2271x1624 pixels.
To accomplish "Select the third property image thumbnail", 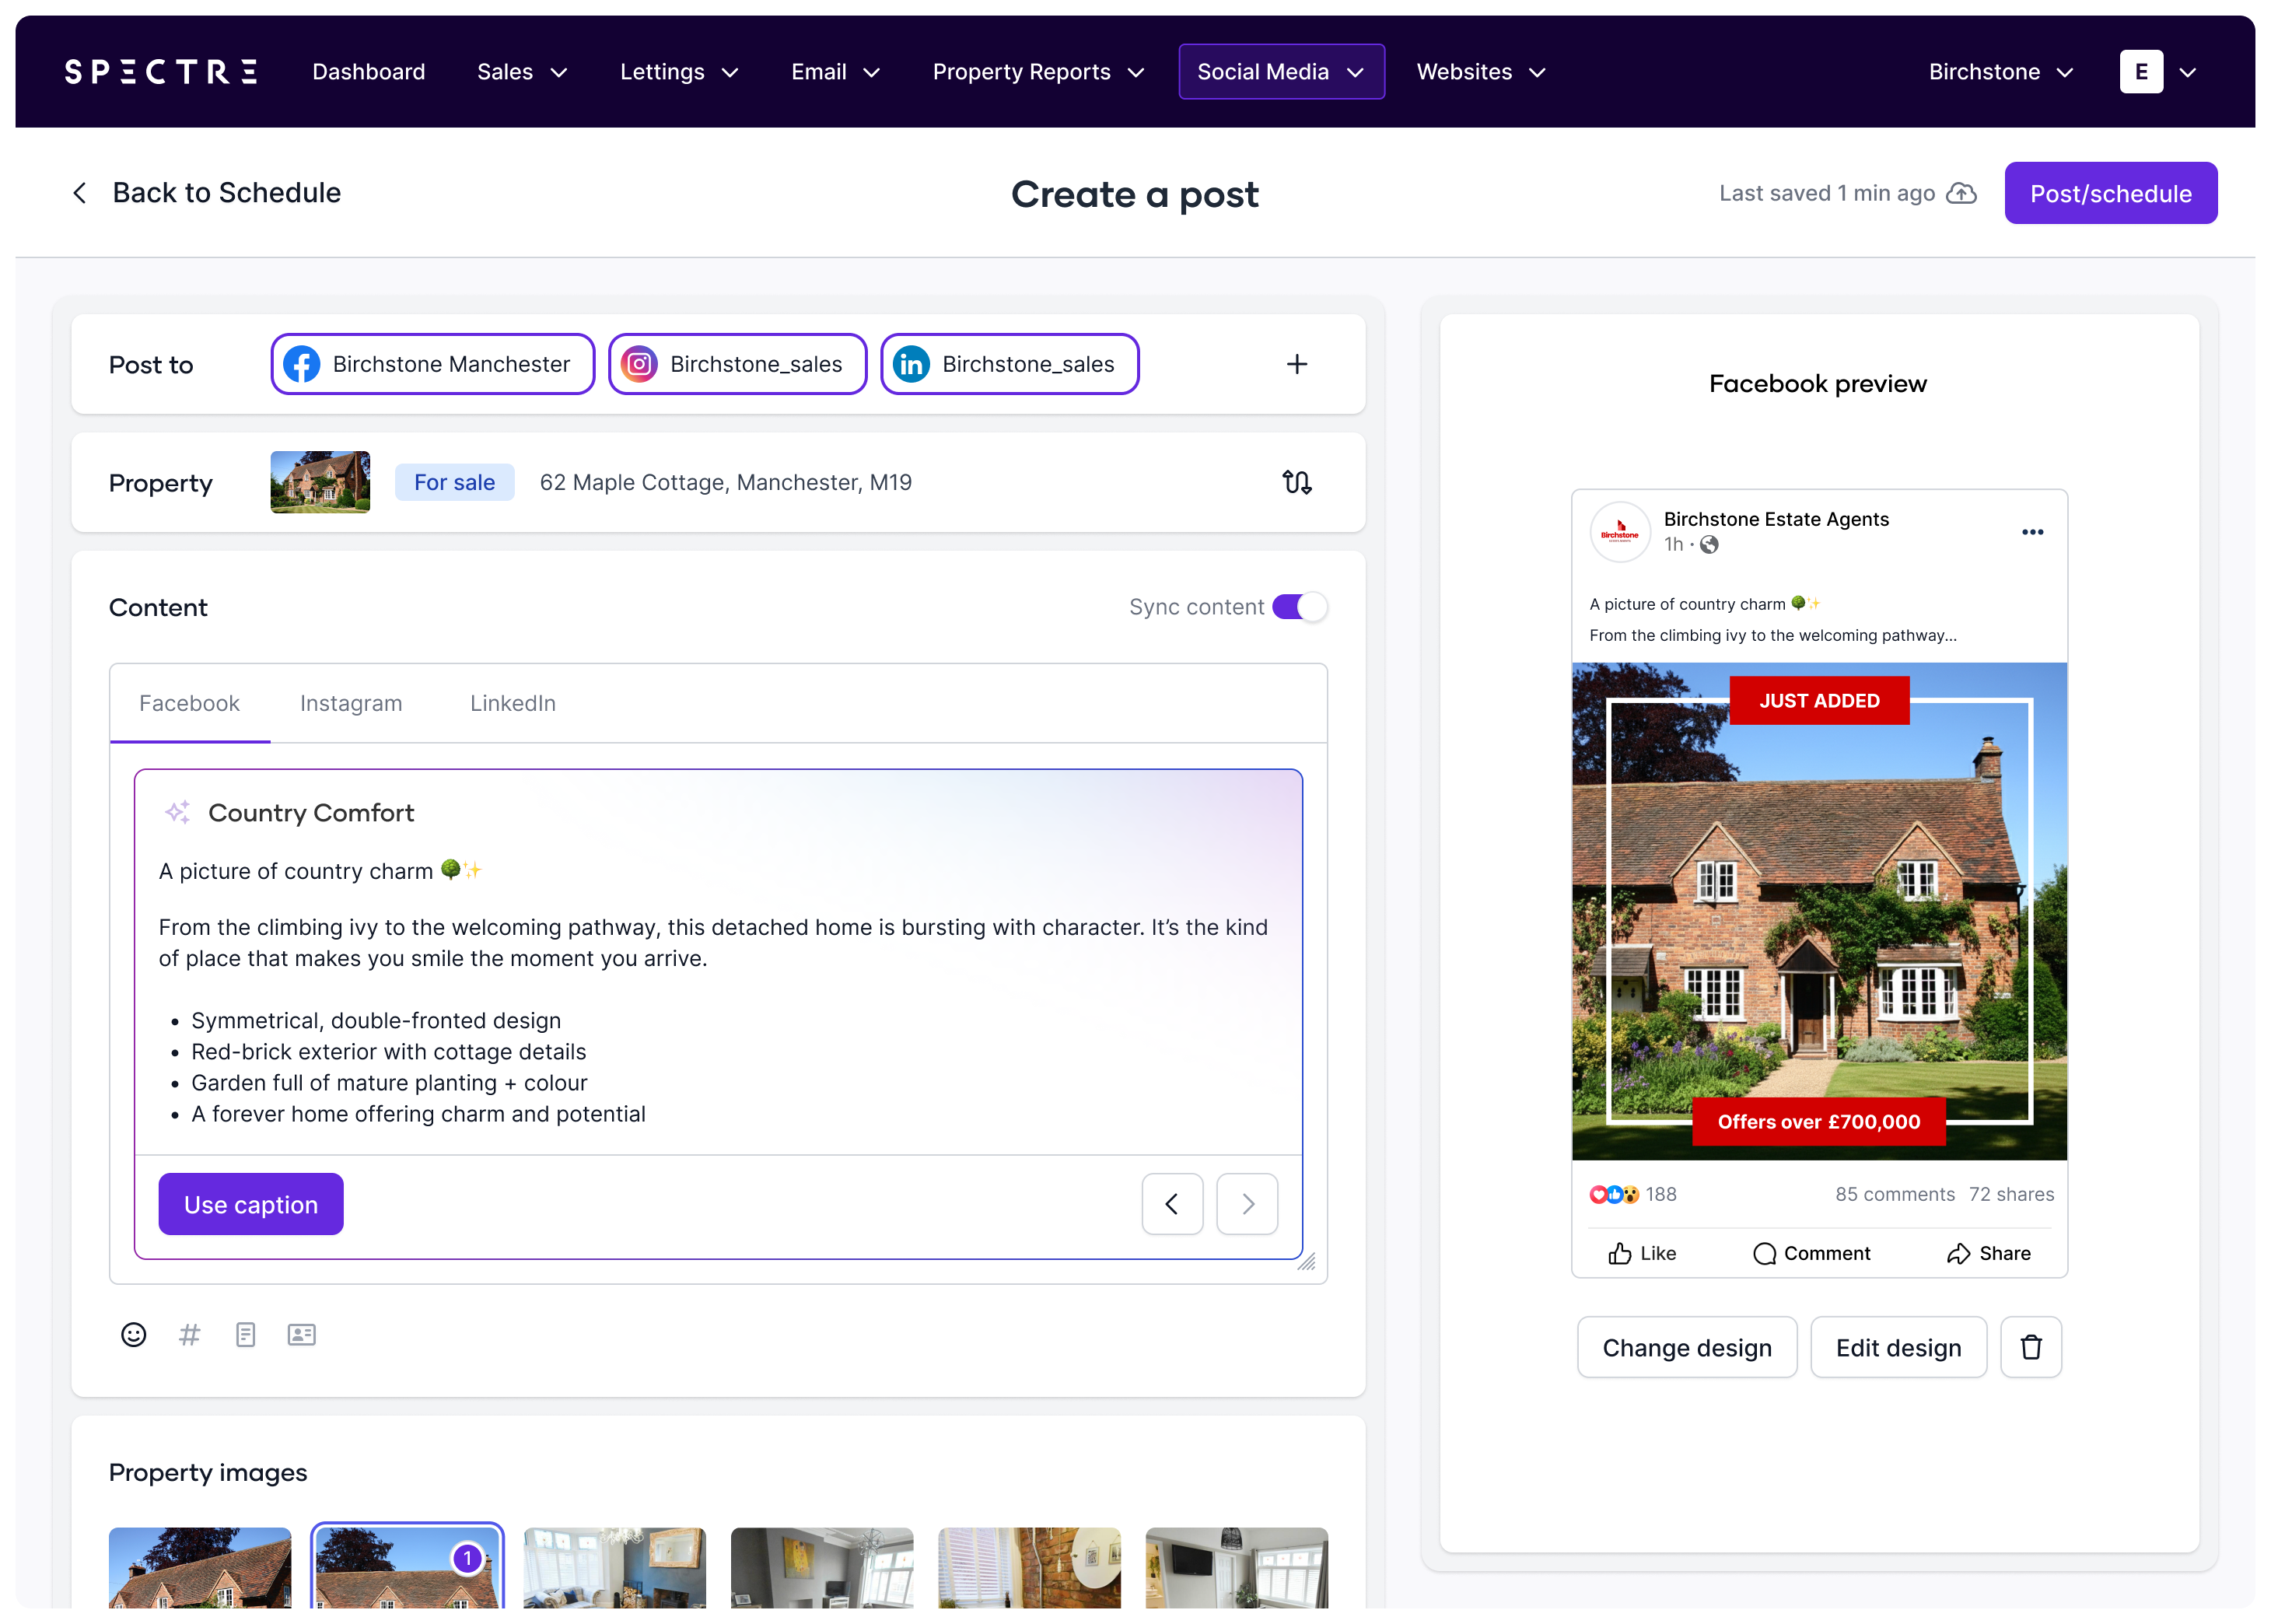I will click(614, 1567).
